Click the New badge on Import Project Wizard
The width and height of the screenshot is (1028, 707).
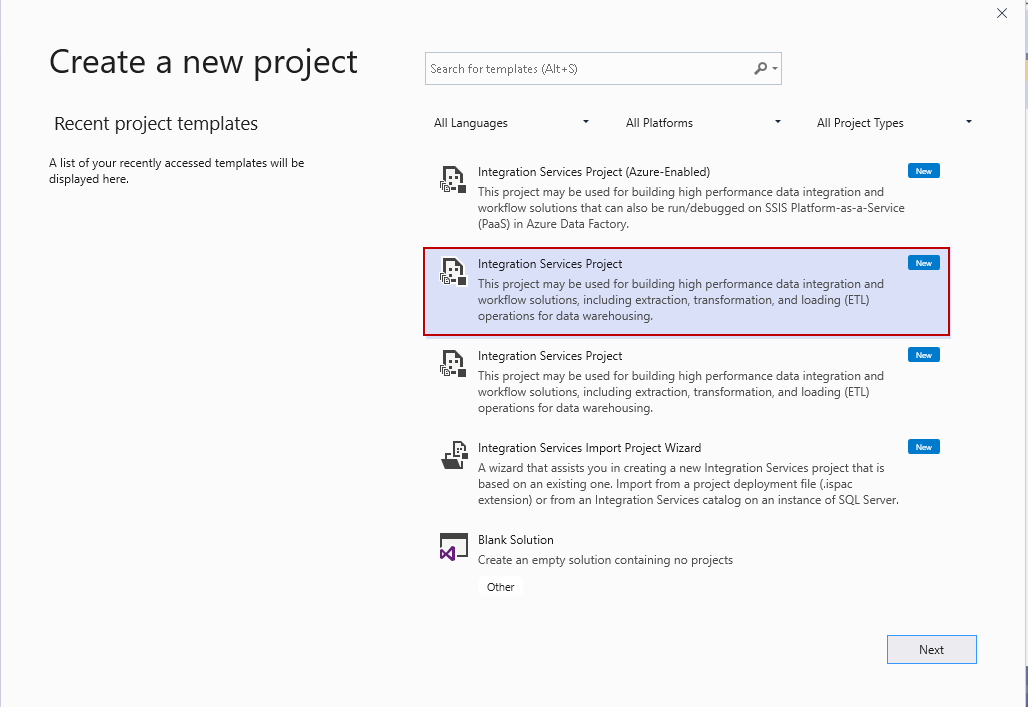(923, 447)
